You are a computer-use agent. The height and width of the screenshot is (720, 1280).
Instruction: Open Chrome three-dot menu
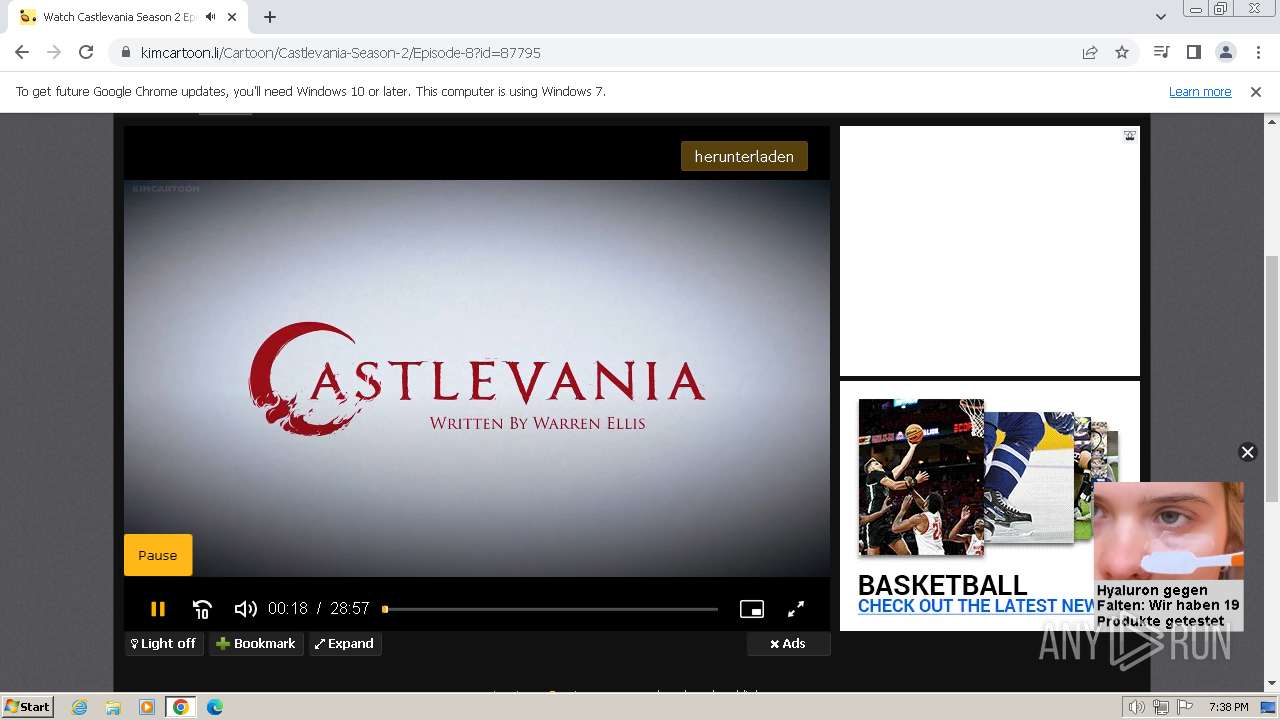click(1257, 52)
